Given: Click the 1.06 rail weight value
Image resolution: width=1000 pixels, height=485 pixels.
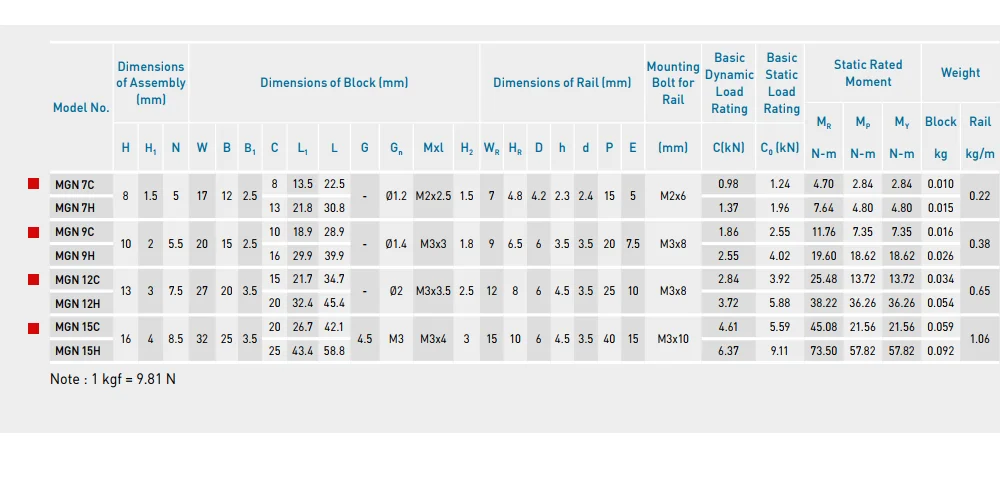Looking at the screenshot, I should pyautogui.click(x=980, y=339).
